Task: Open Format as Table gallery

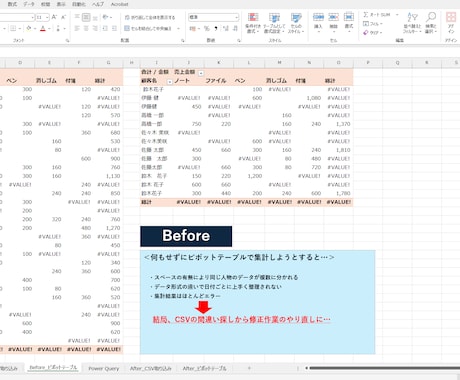Action: [274, 23]
